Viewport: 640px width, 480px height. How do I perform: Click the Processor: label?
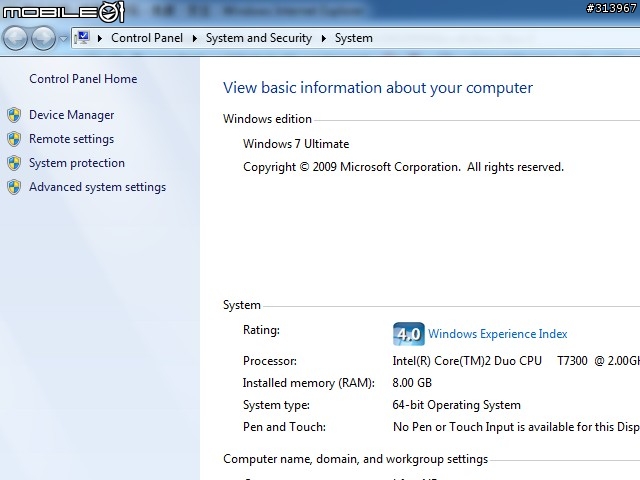click(270, 361)
